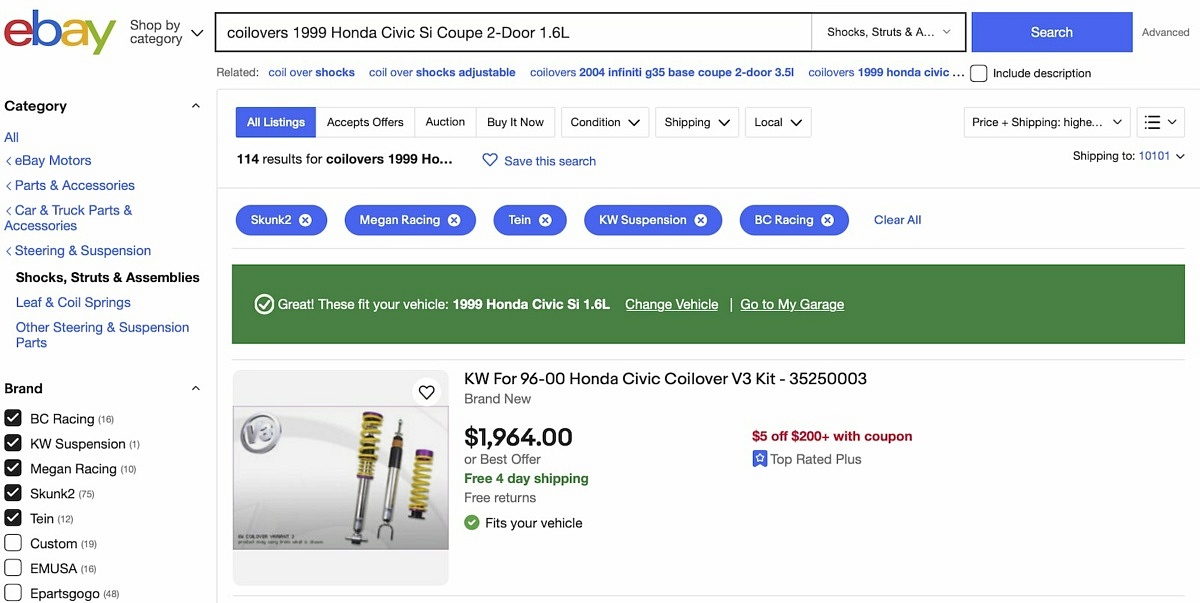Click the eBay logo
This screenshot has width=1200, height=603.
coord(59,31)
